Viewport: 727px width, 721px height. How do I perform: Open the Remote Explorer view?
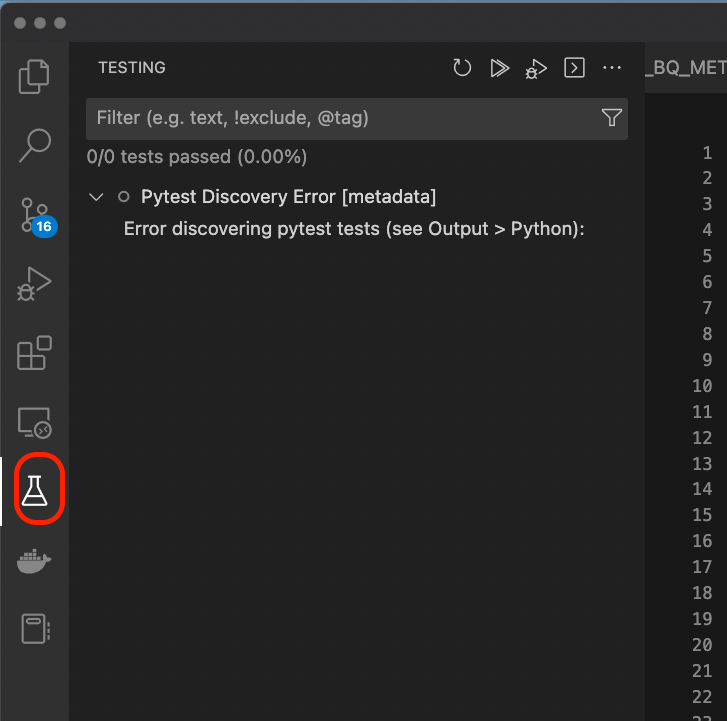coord(34,422)
